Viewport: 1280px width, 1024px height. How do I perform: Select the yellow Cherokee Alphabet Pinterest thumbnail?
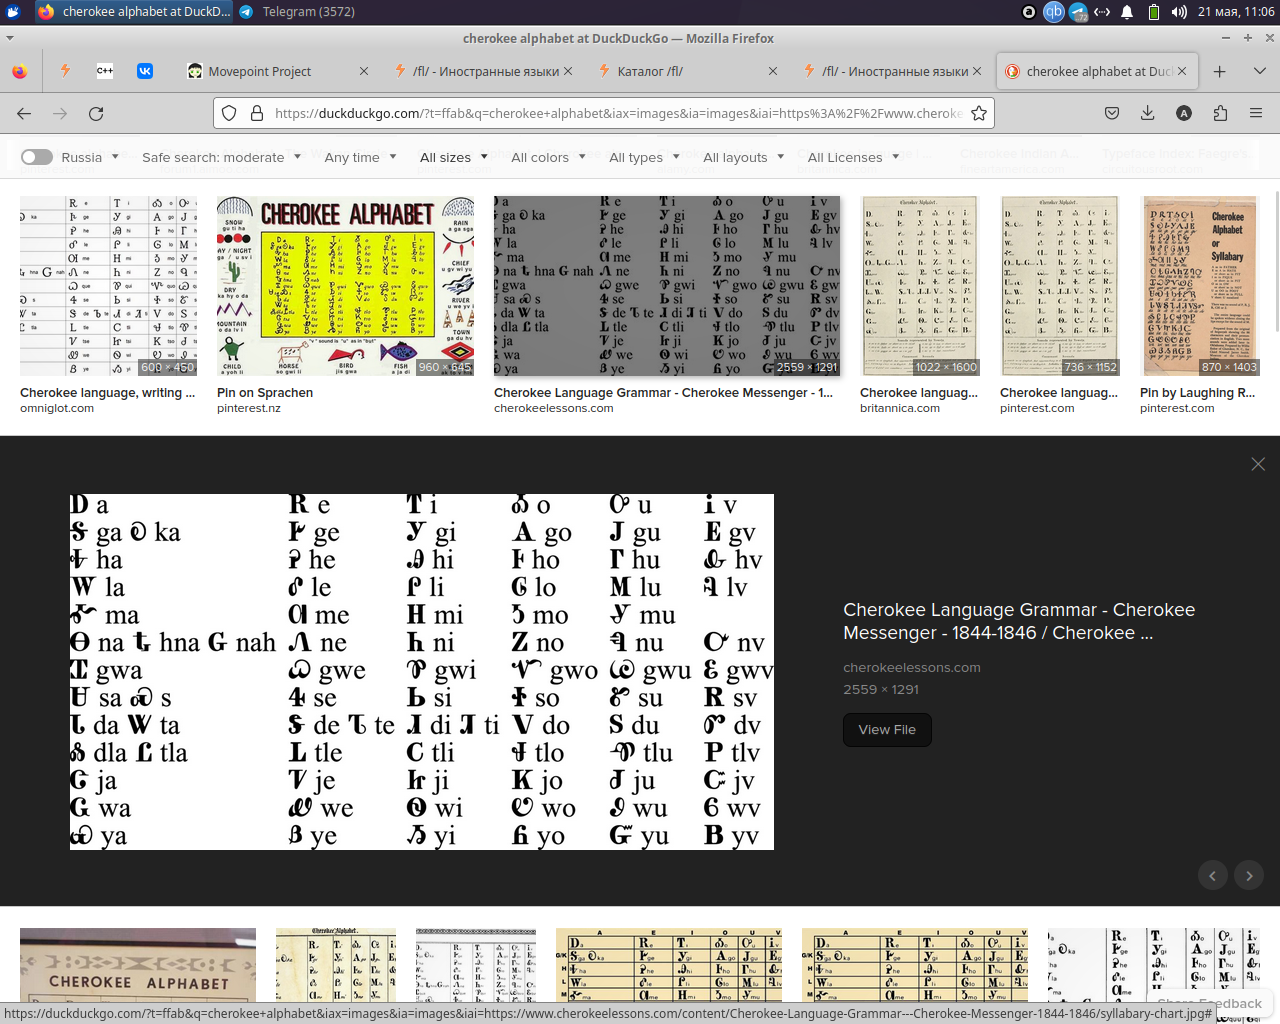point(345,286)
